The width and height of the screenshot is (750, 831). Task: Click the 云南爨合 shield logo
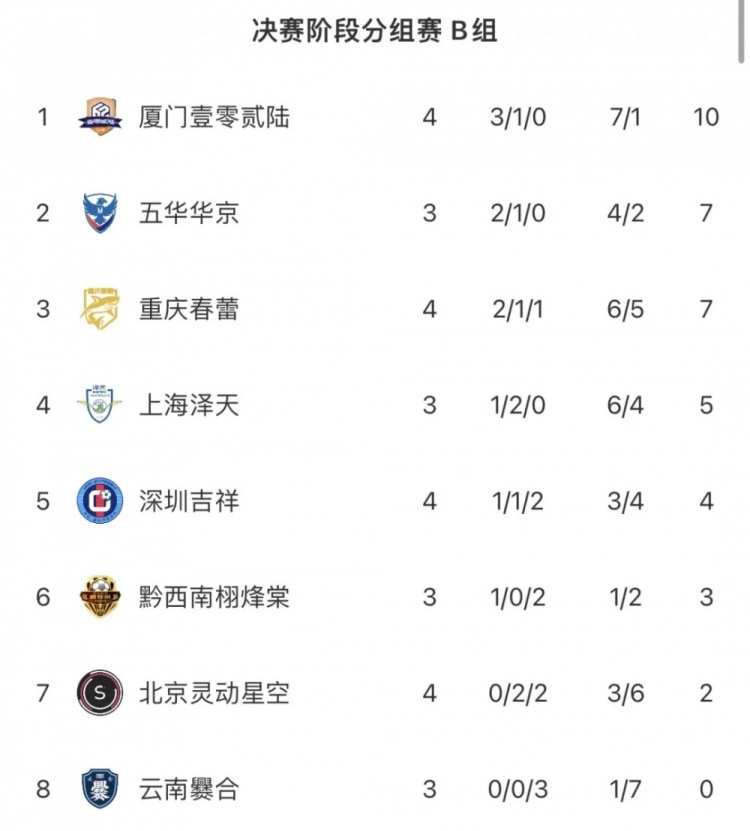[100, 789]
